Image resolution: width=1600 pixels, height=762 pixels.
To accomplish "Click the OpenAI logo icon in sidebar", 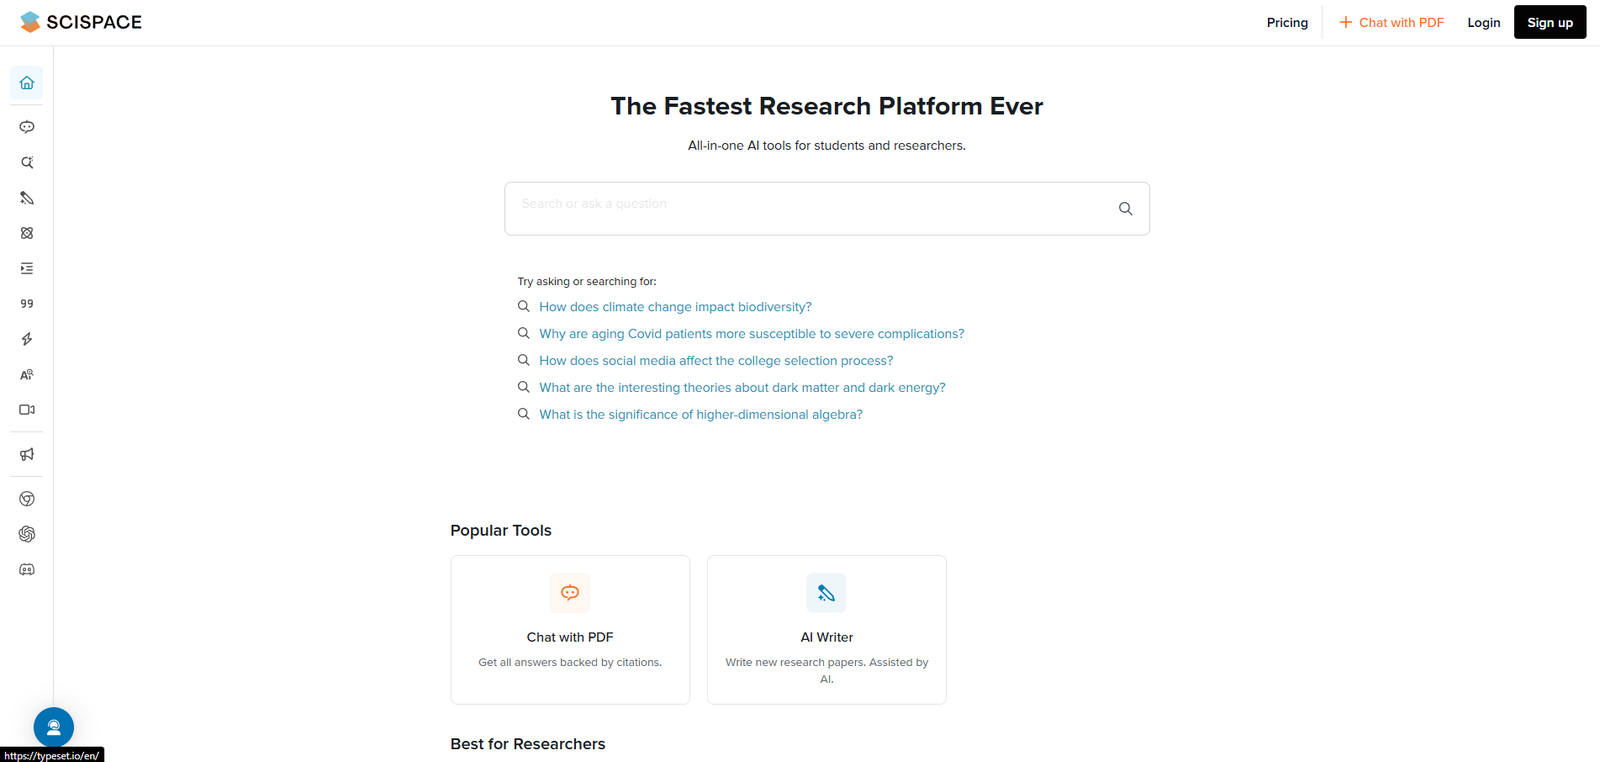I will [x=27, y=534].
